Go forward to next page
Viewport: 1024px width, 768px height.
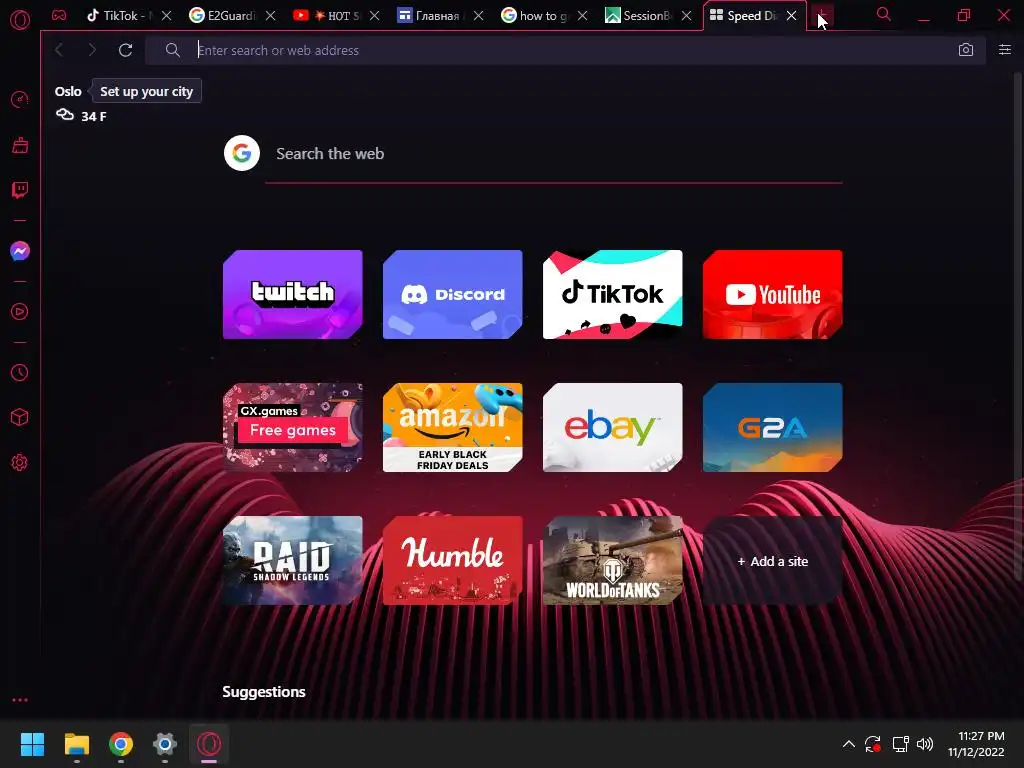pos(92,50)
